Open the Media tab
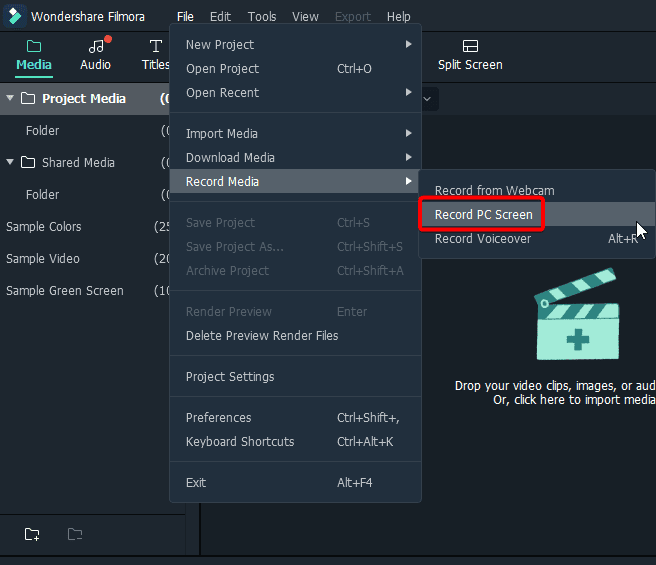656x565 pixels. [34, 56]
